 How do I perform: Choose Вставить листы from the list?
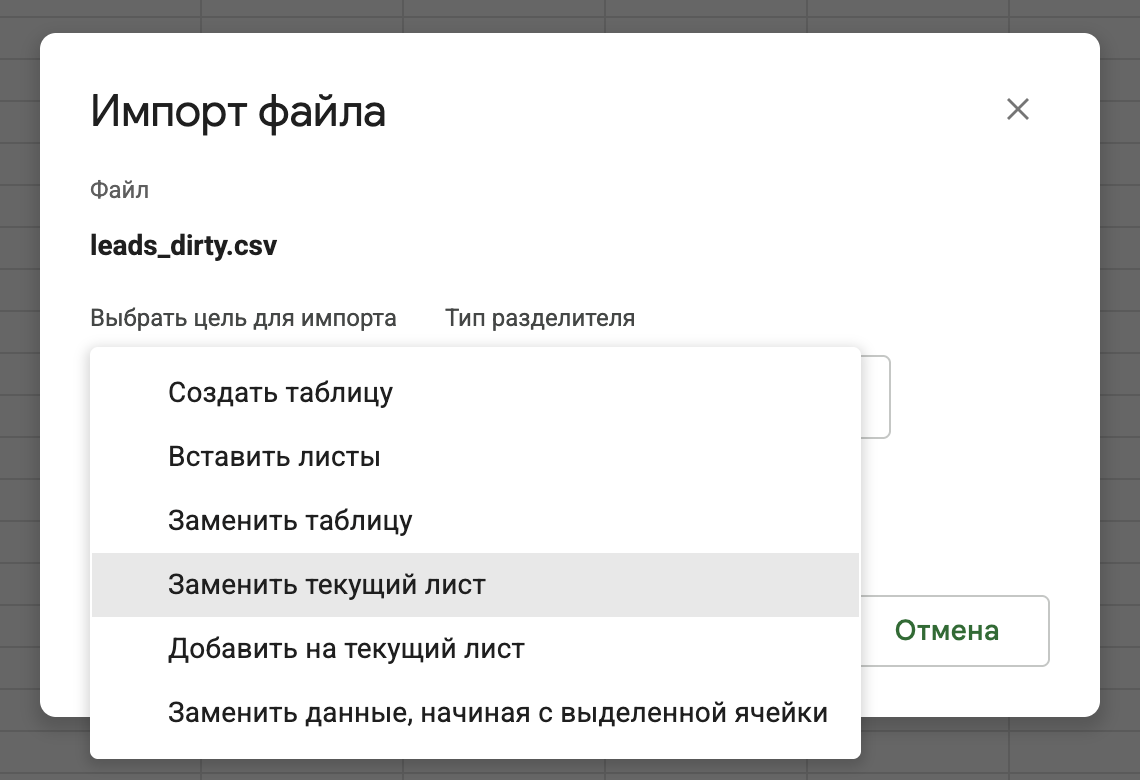475,457
